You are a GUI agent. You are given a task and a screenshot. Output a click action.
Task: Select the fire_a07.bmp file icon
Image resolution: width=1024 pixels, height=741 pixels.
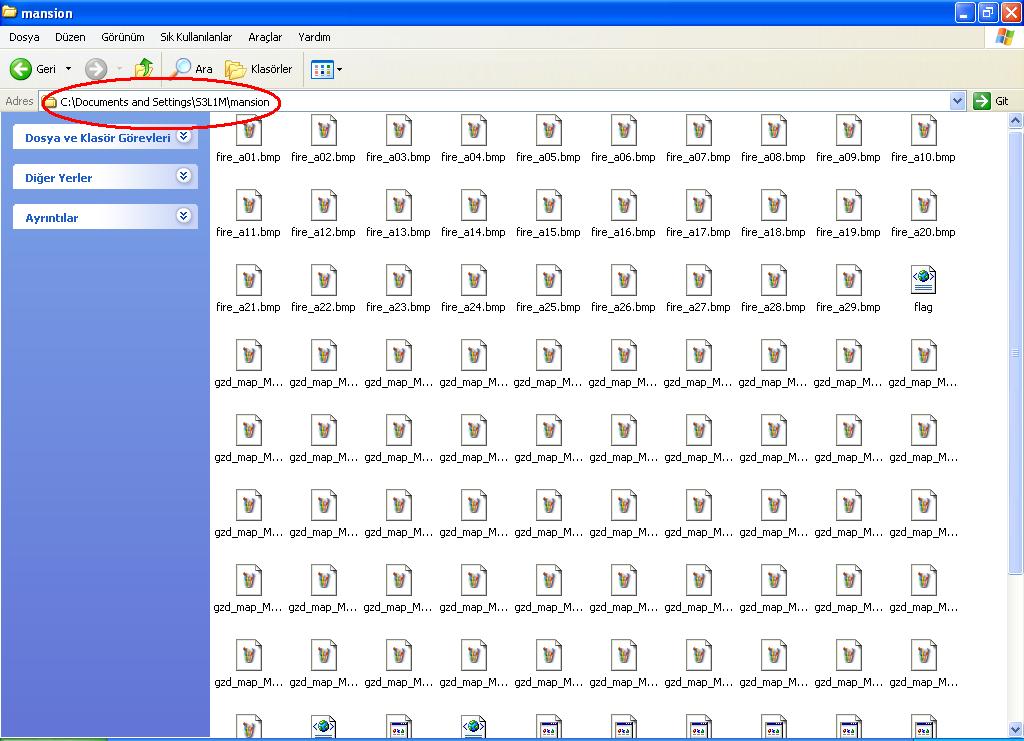[x=699, y=130]
